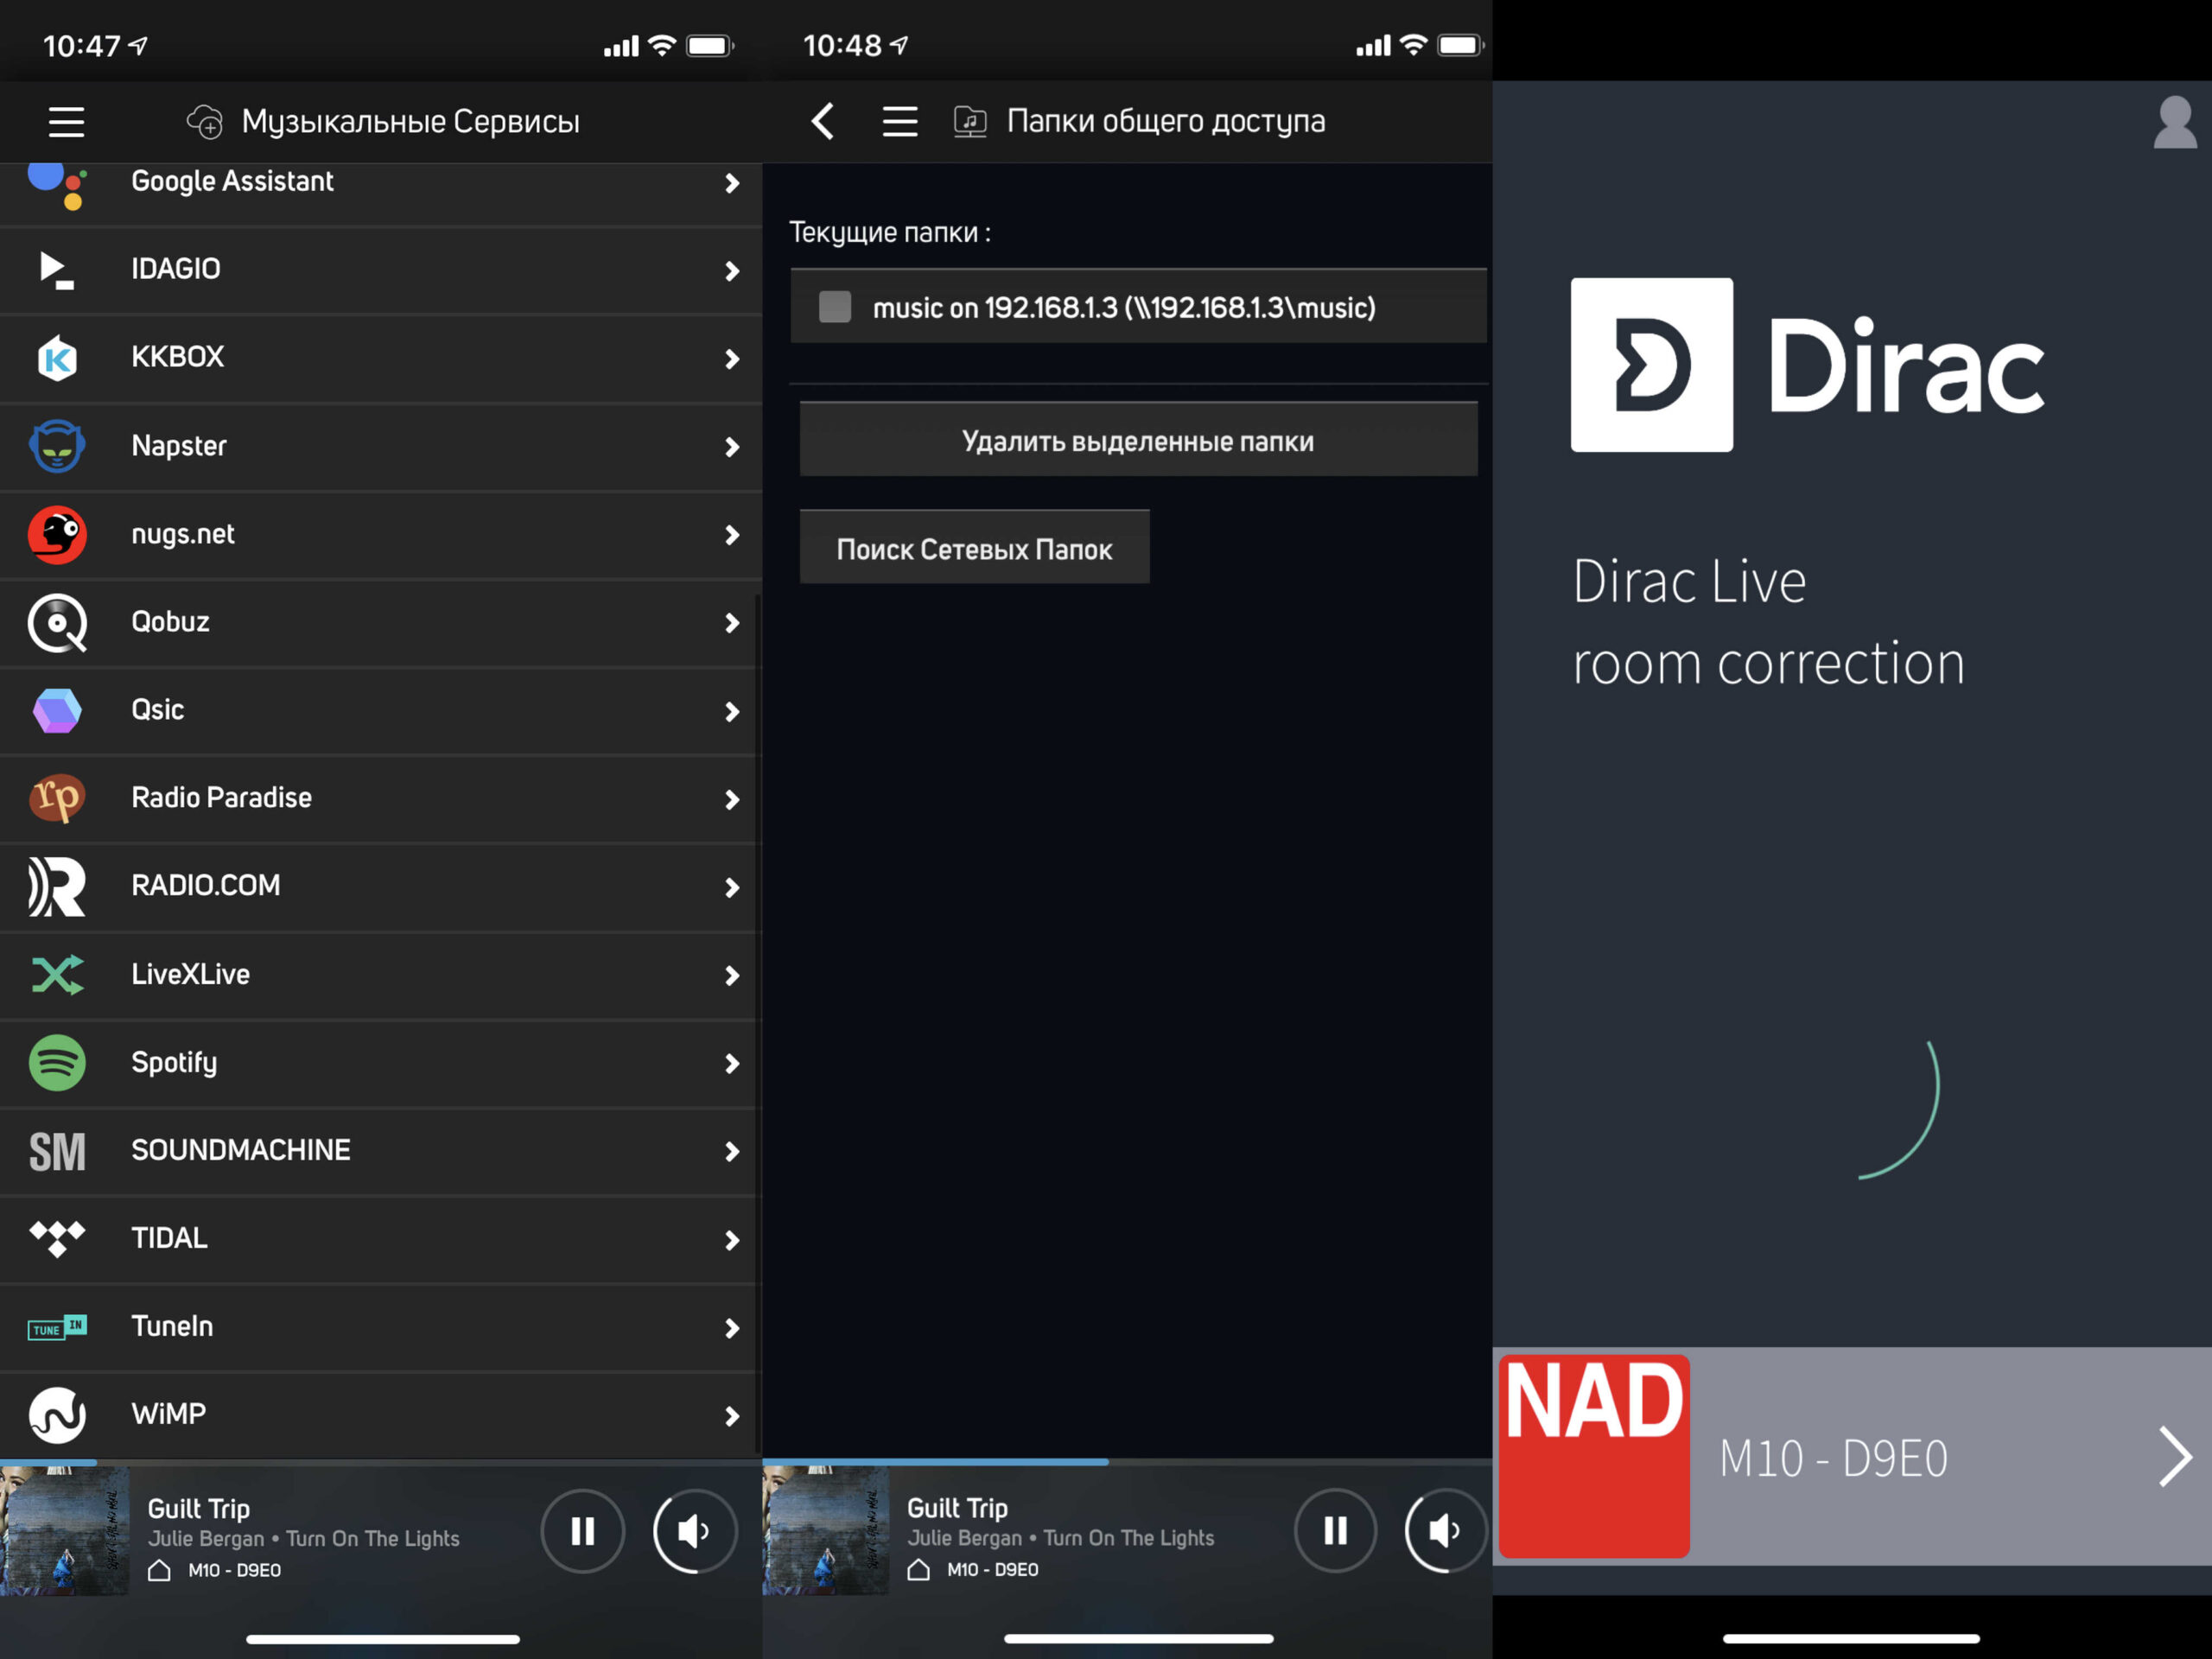The height and width of the screenshot is (1659, 2212).
Task: Tap the Dirac Live room correction heading
Action: coord(1768,622)
